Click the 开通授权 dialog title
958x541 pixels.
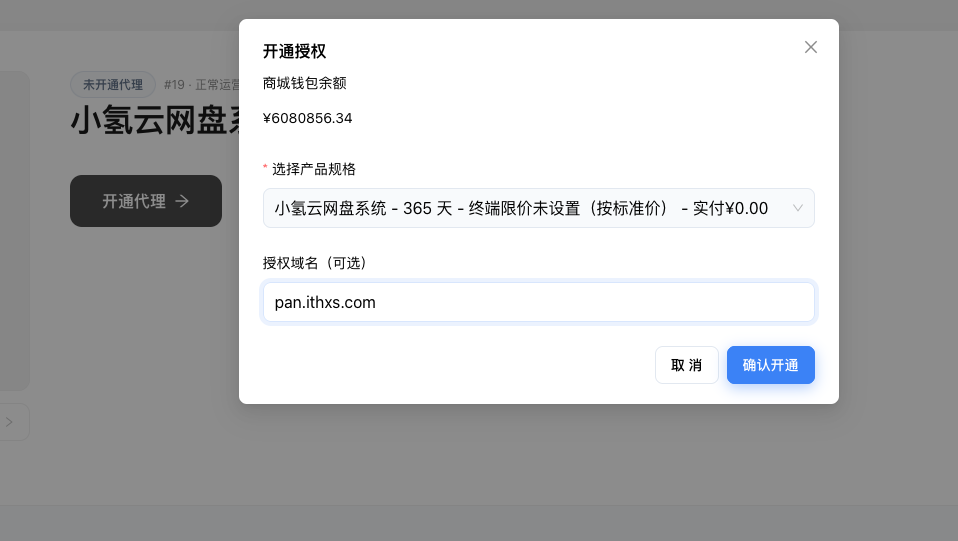point(294,51)
